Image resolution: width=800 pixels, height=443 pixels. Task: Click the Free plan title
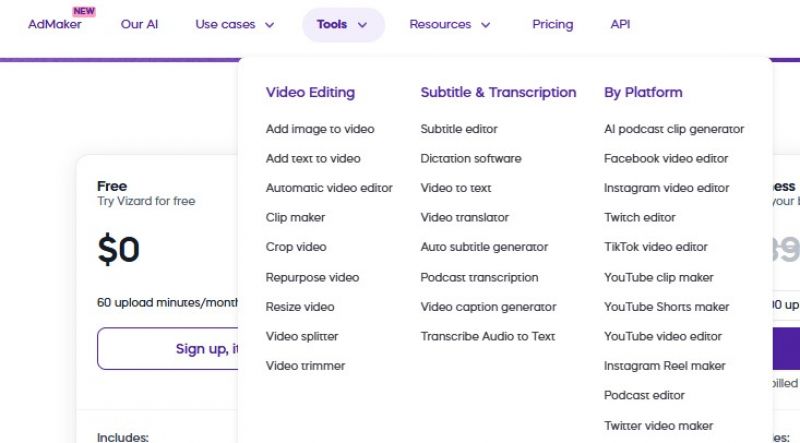point(112,186)
